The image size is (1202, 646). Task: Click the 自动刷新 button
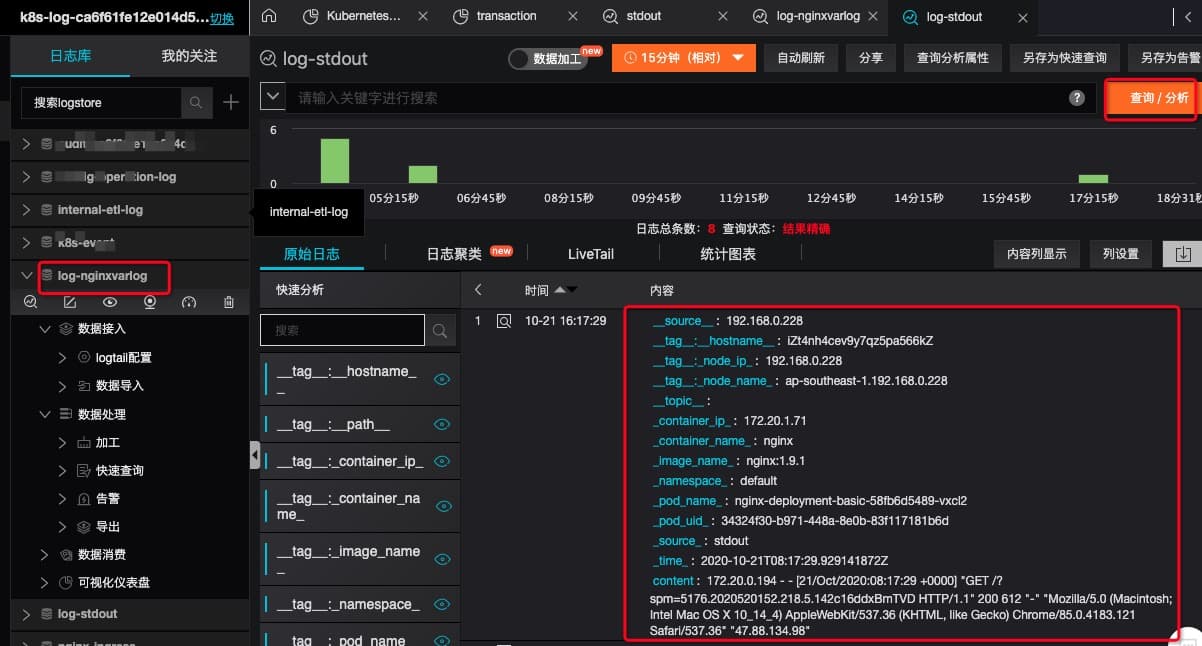pos(801,58)
